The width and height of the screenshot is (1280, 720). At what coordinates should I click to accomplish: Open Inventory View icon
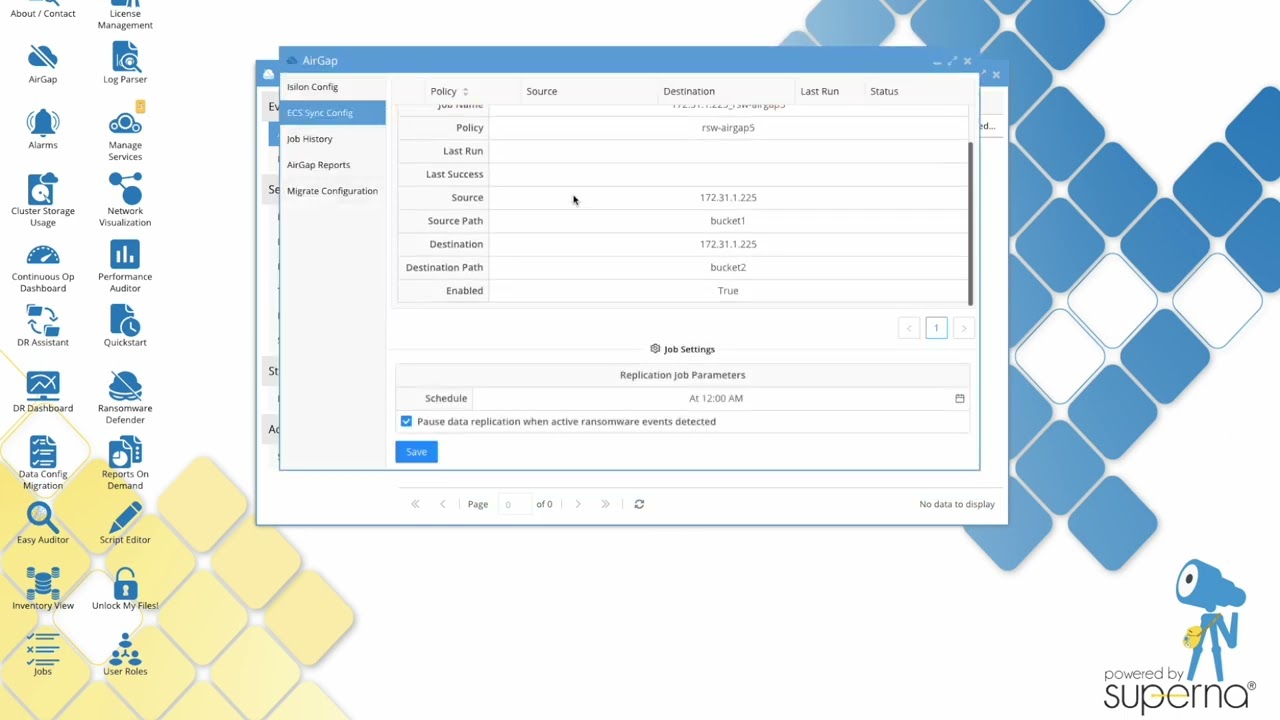42,590
